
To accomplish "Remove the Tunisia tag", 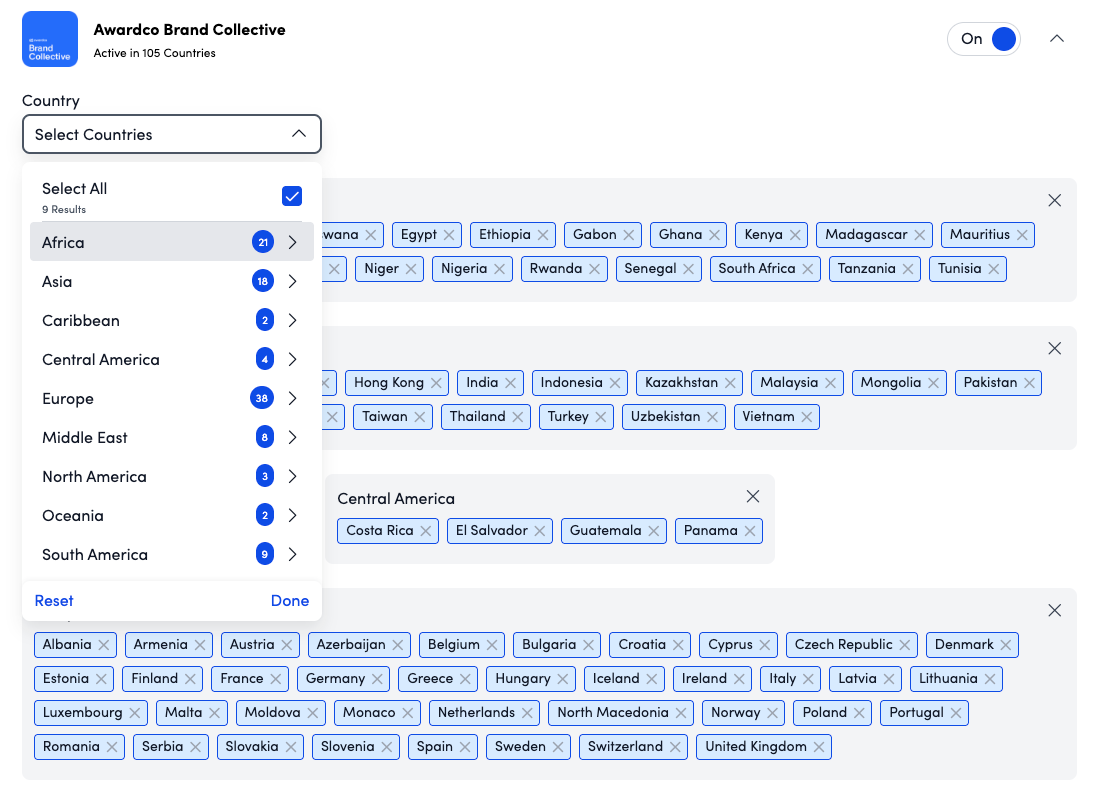I will 994,269.
